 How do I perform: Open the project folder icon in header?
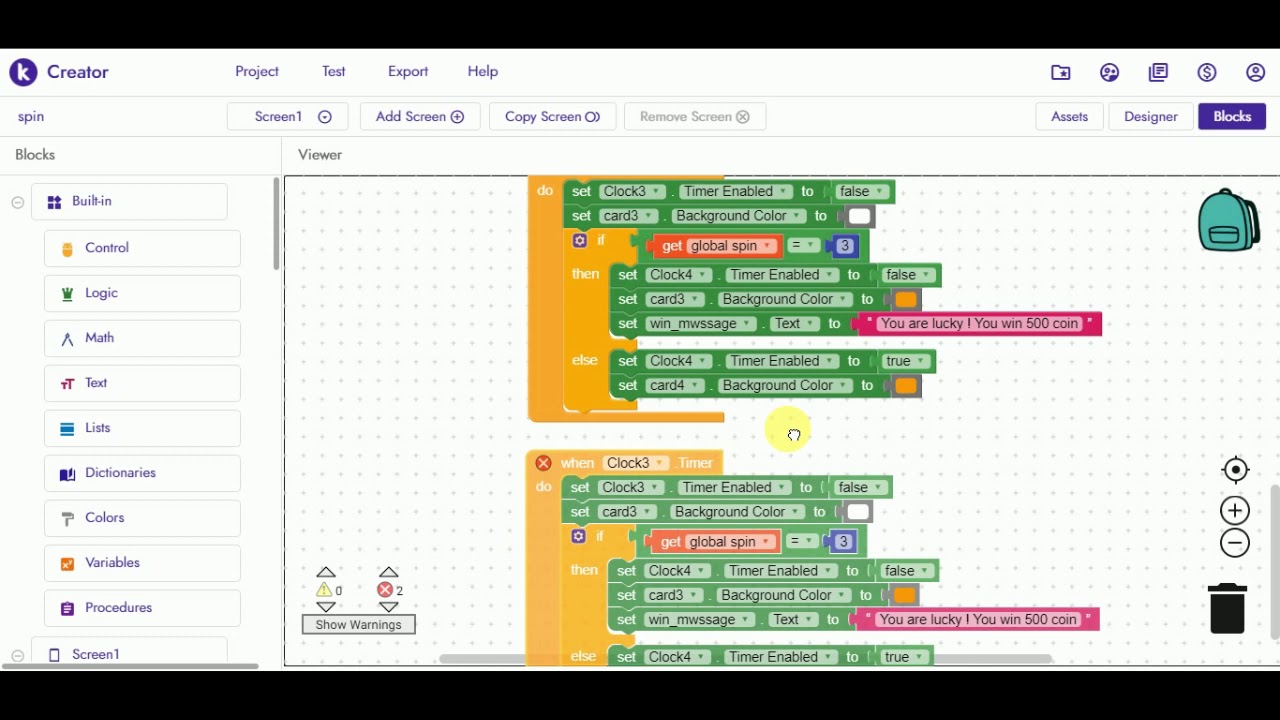pos(1061,72)
